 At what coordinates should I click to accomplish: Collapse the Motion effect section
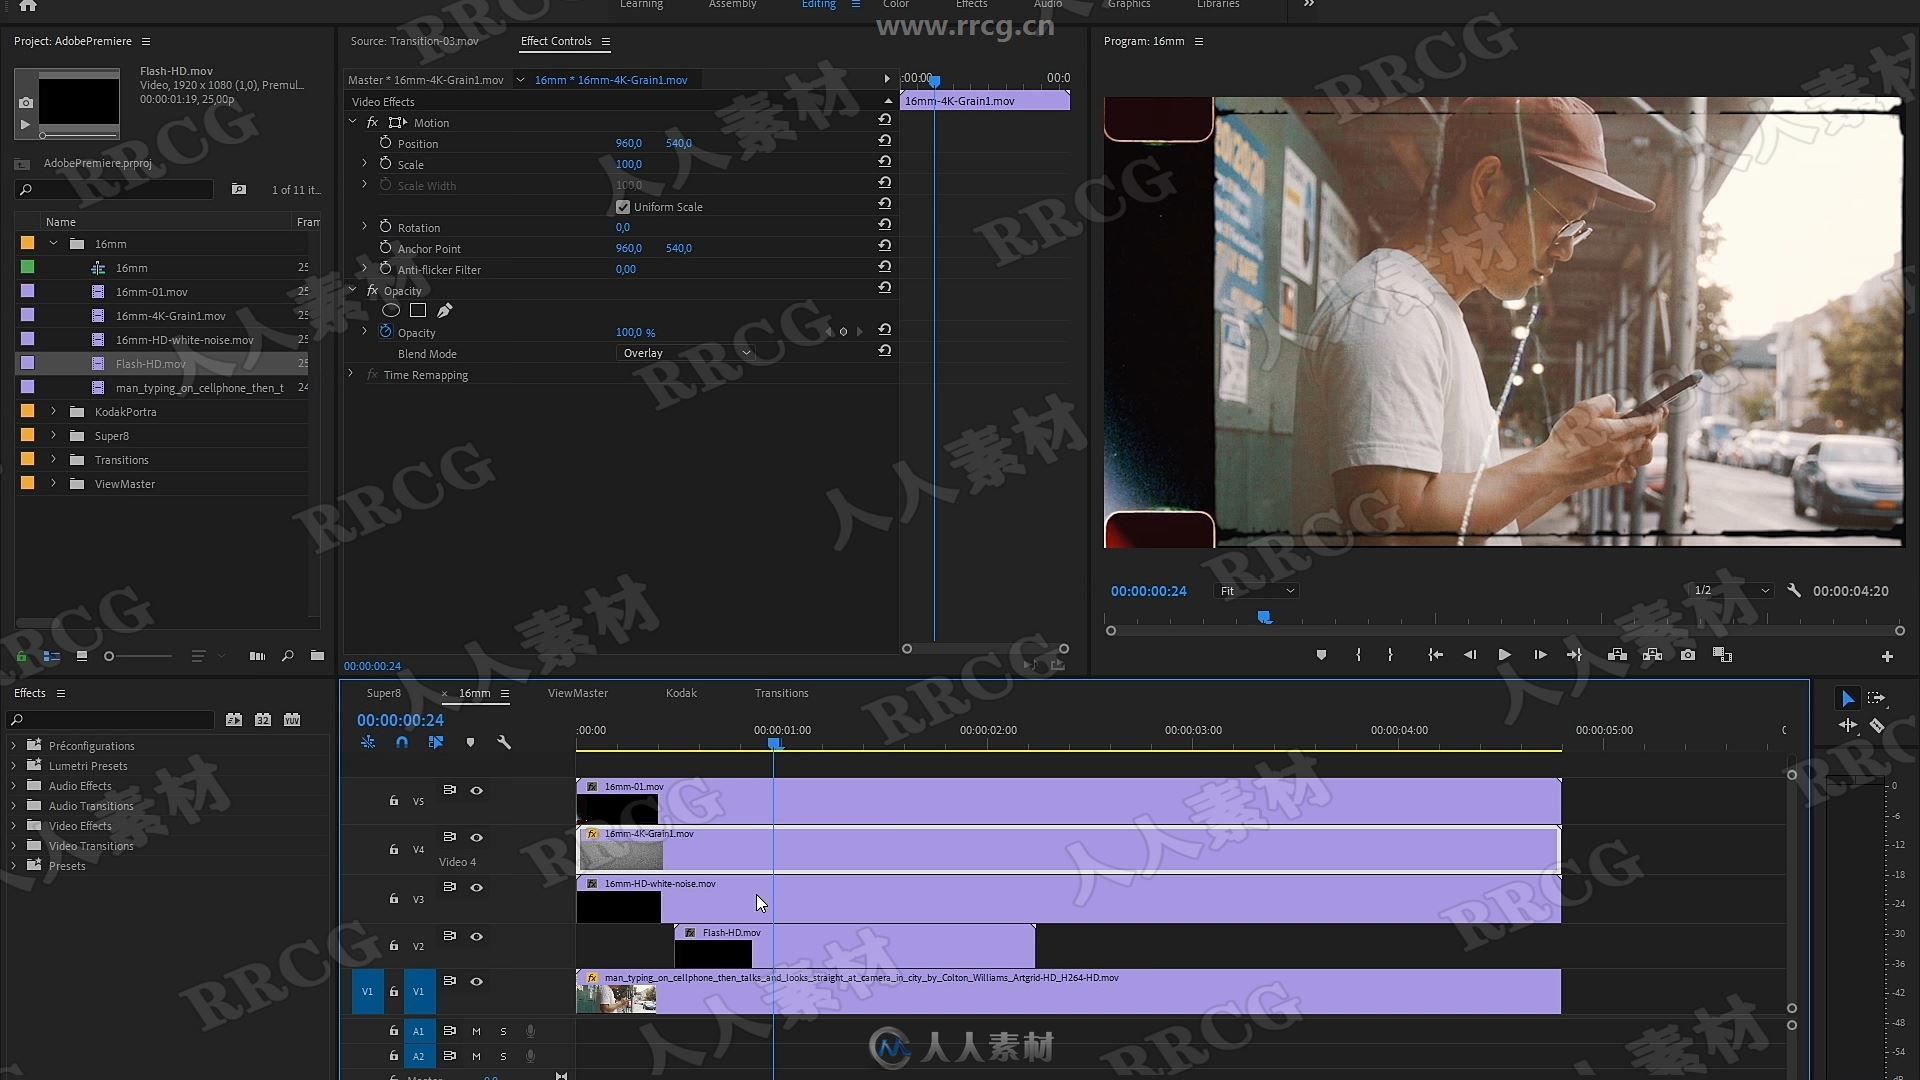point(352,122)
